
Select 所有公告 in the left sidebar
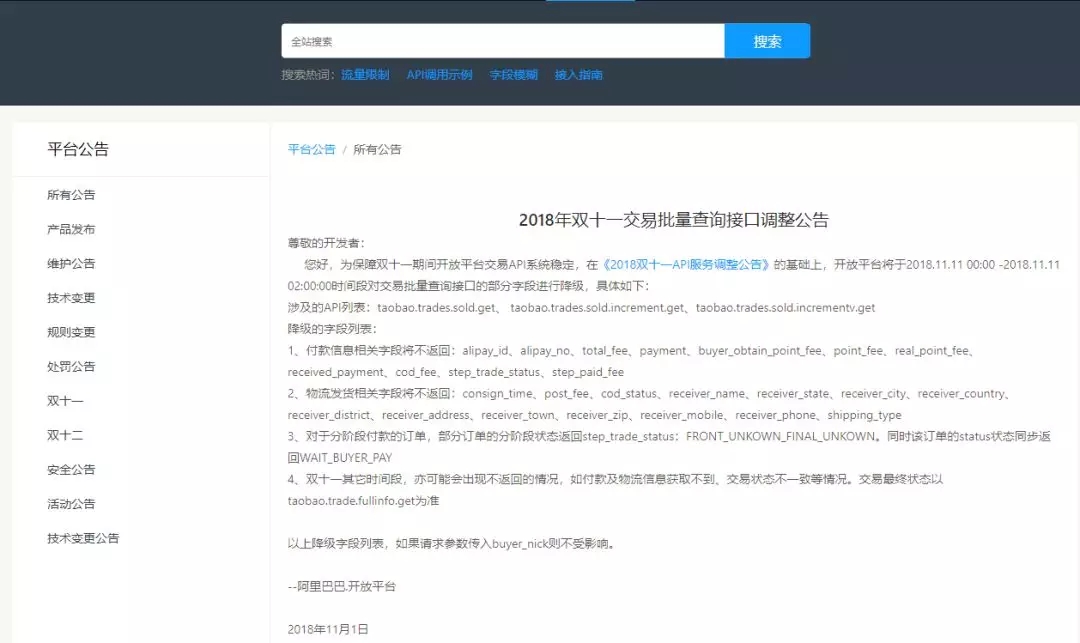71,195
